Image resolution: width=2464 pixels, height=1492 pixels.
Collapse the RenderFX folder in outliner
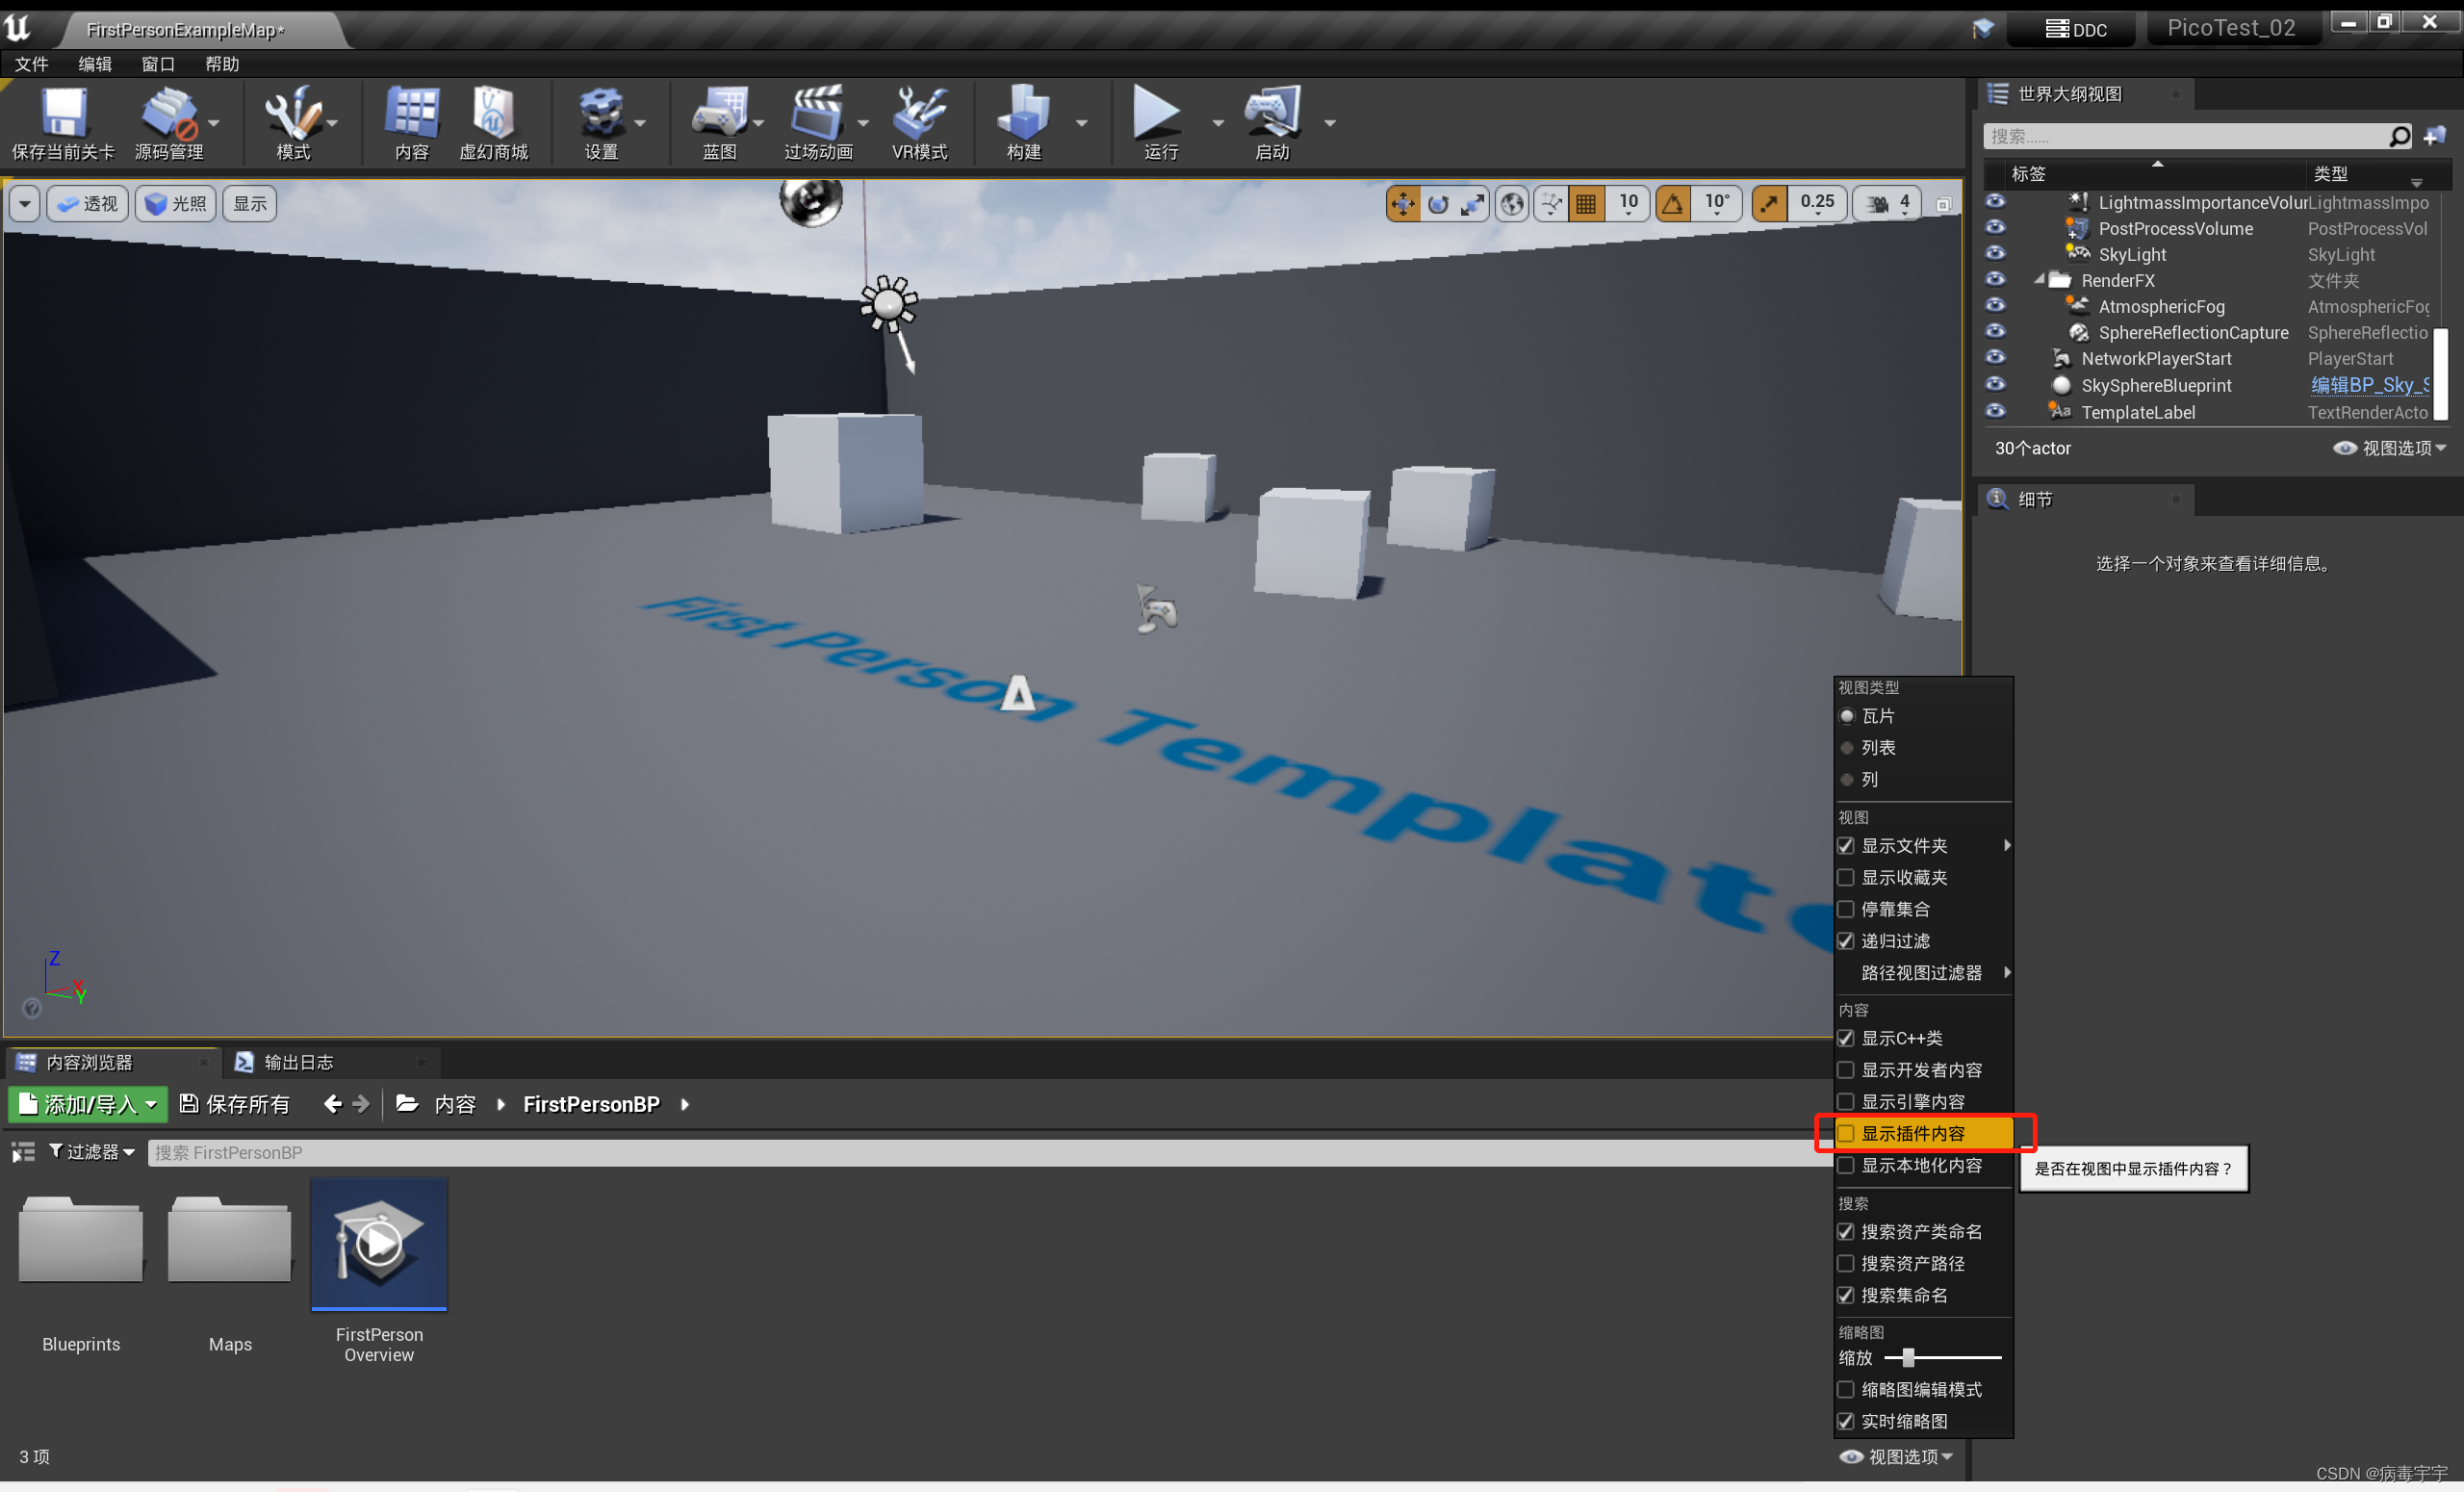[2038, 281]
